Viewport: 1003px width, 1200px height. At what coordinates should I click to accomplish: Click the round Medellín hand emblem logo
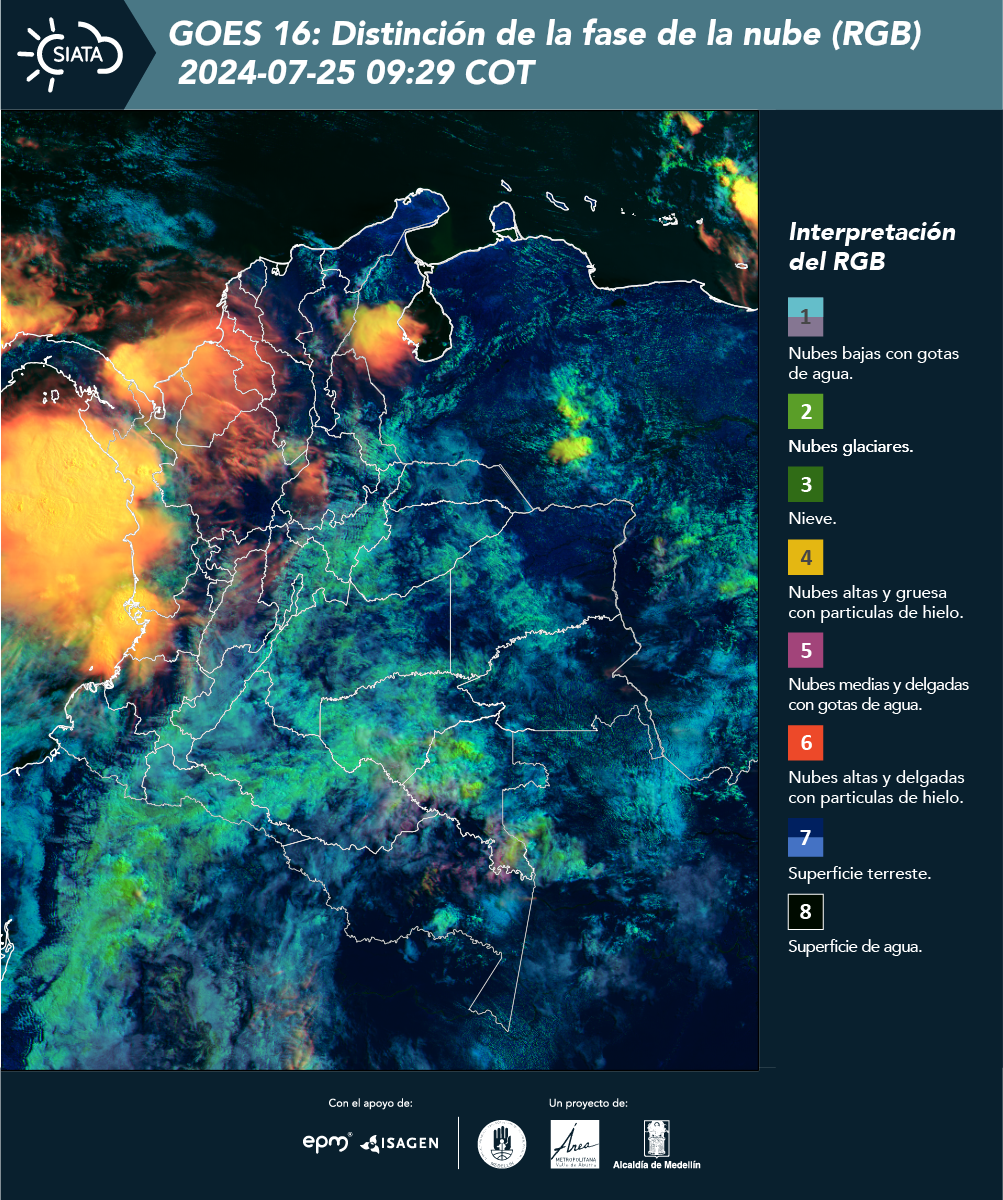point(502,1143)
